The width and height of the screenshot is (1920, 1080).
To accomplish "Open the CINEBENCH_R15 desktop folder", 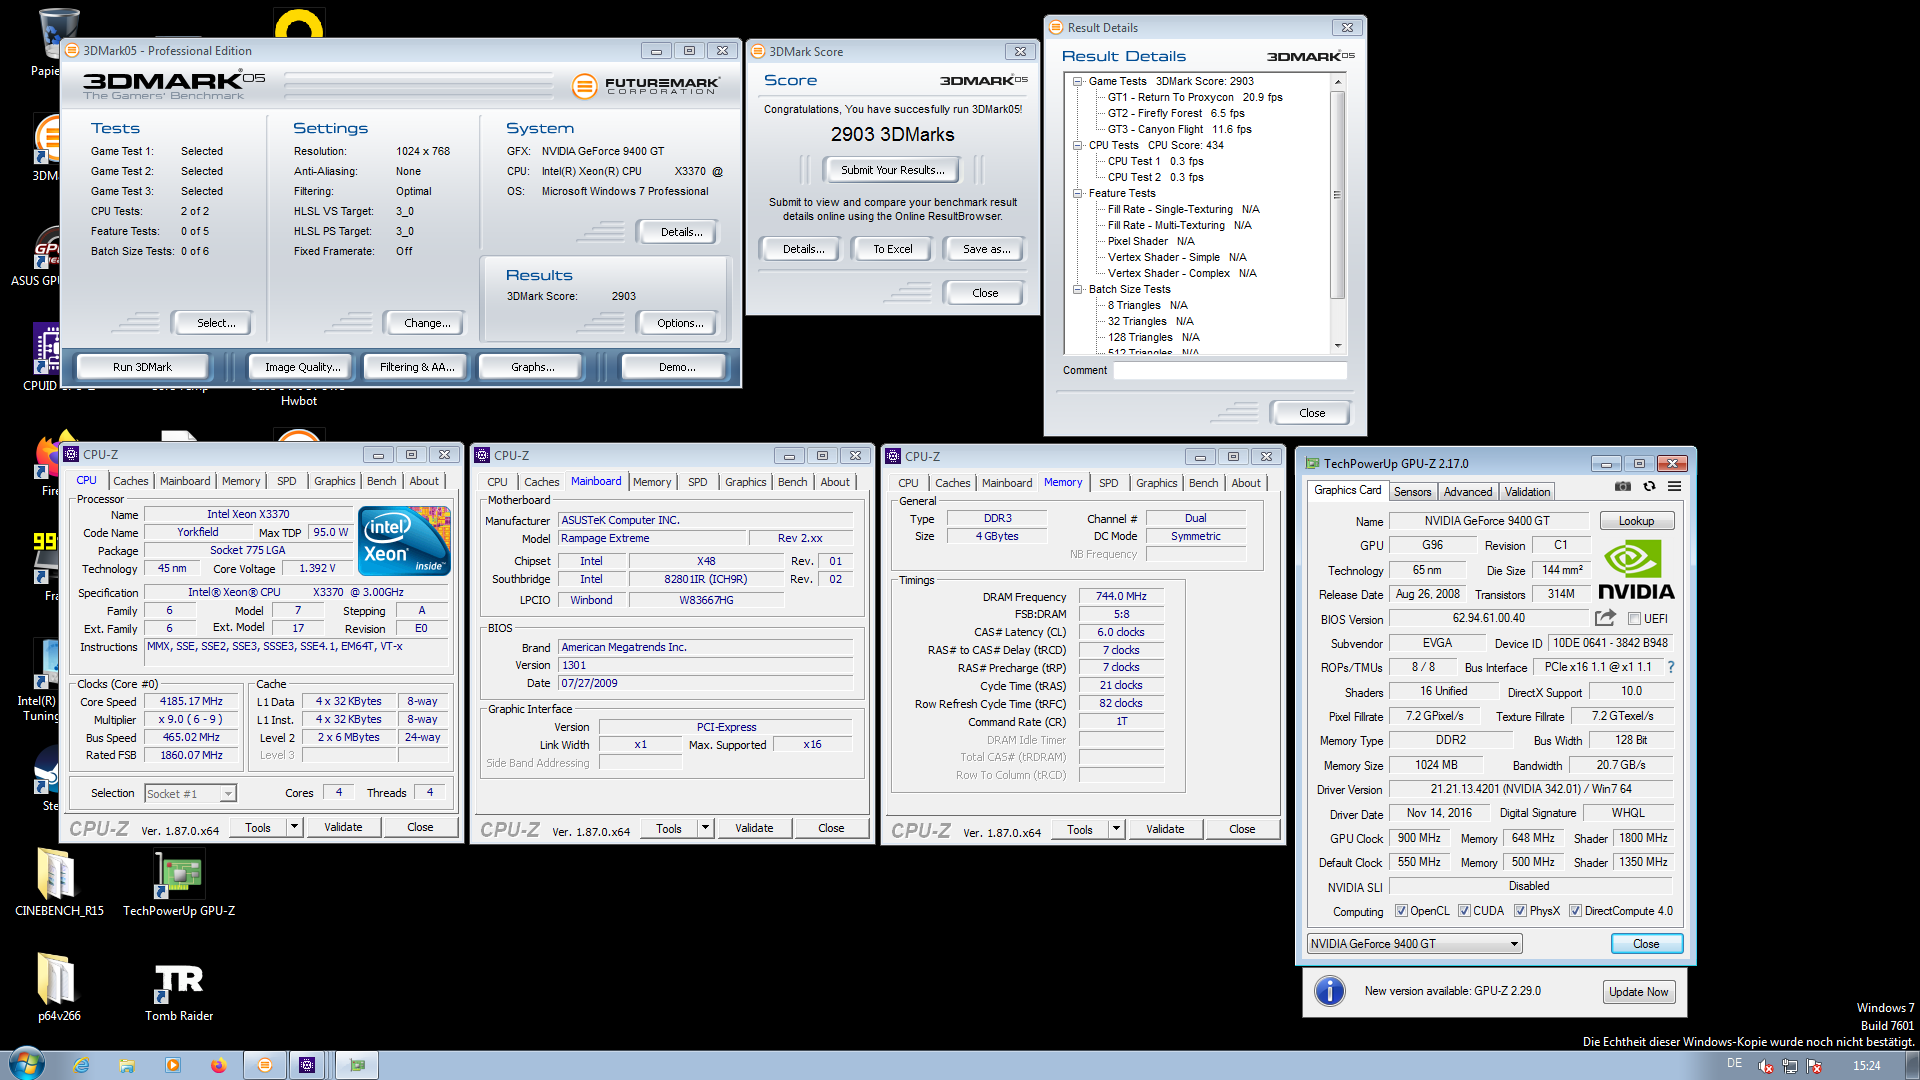I will click(x=59, y=882).
